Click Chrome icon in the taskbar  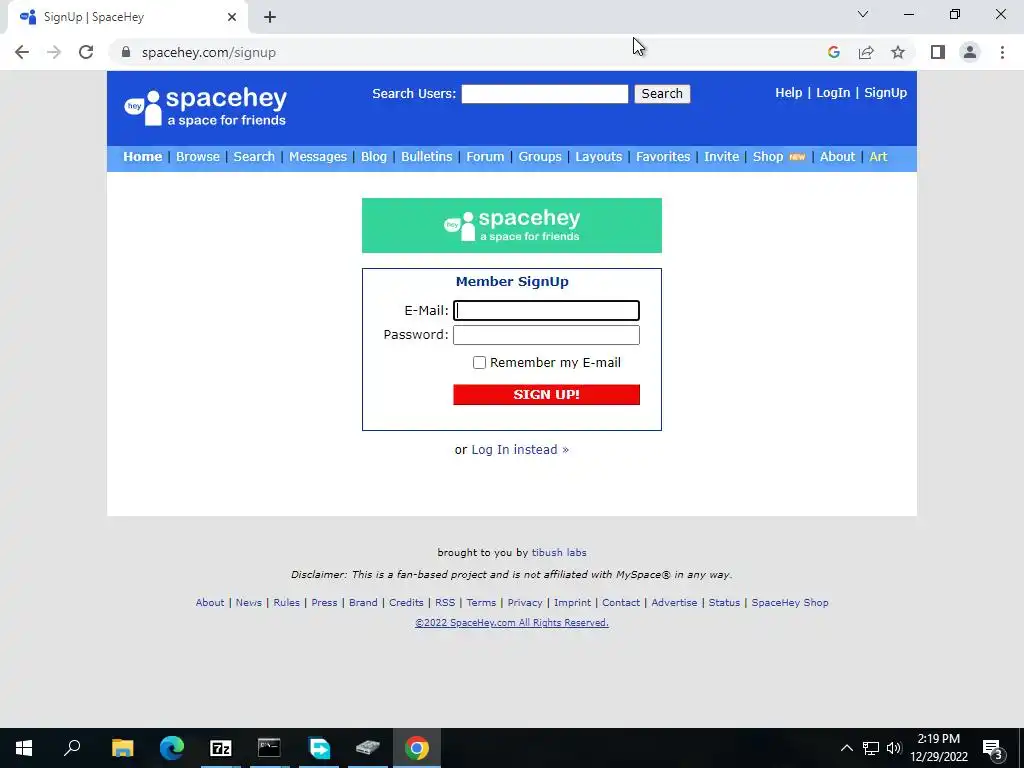[417, 748]
